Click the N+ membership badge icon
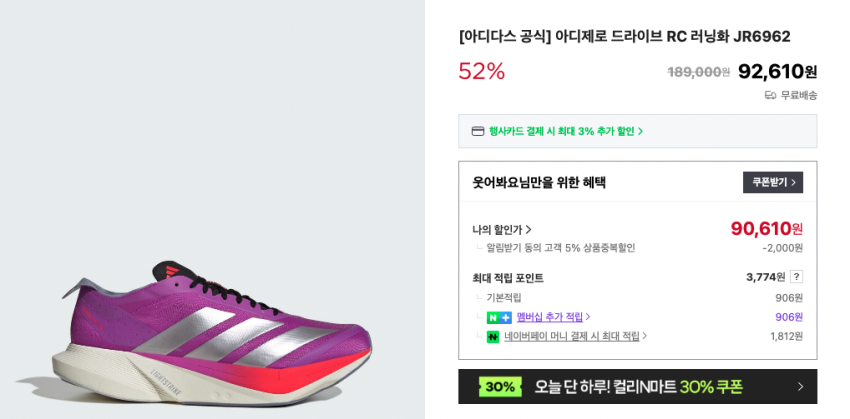Image resolution: width=850 pixels, height=419 pixels. point(499,317)
